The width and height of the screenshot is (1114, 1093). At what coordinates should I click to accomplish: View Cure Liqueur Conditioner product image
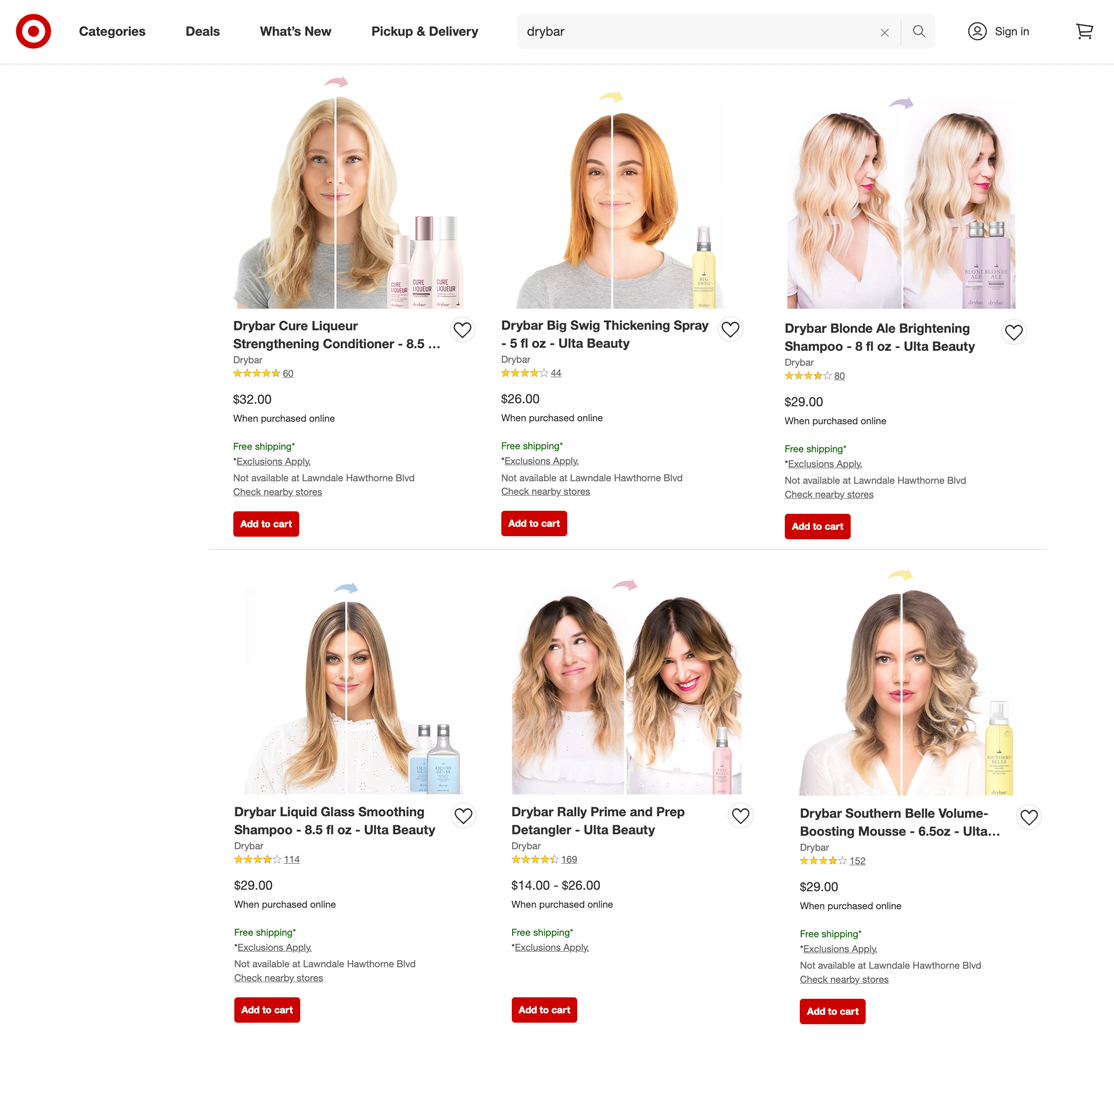coord(349,192)
